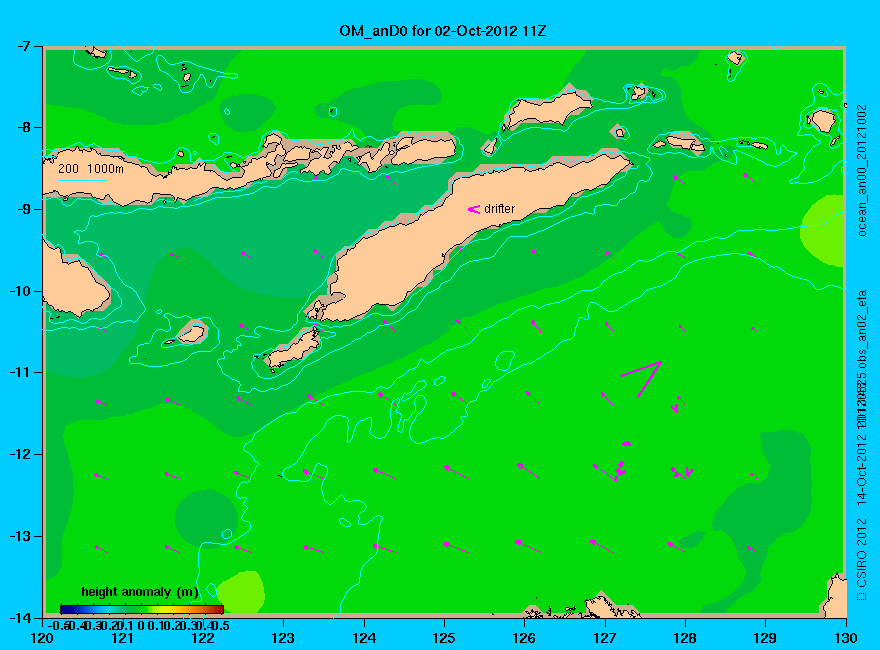Click the vertical 'CSIRO 2012' copyright text
This screenshot has width=880, height=650.
coord(863,553)
